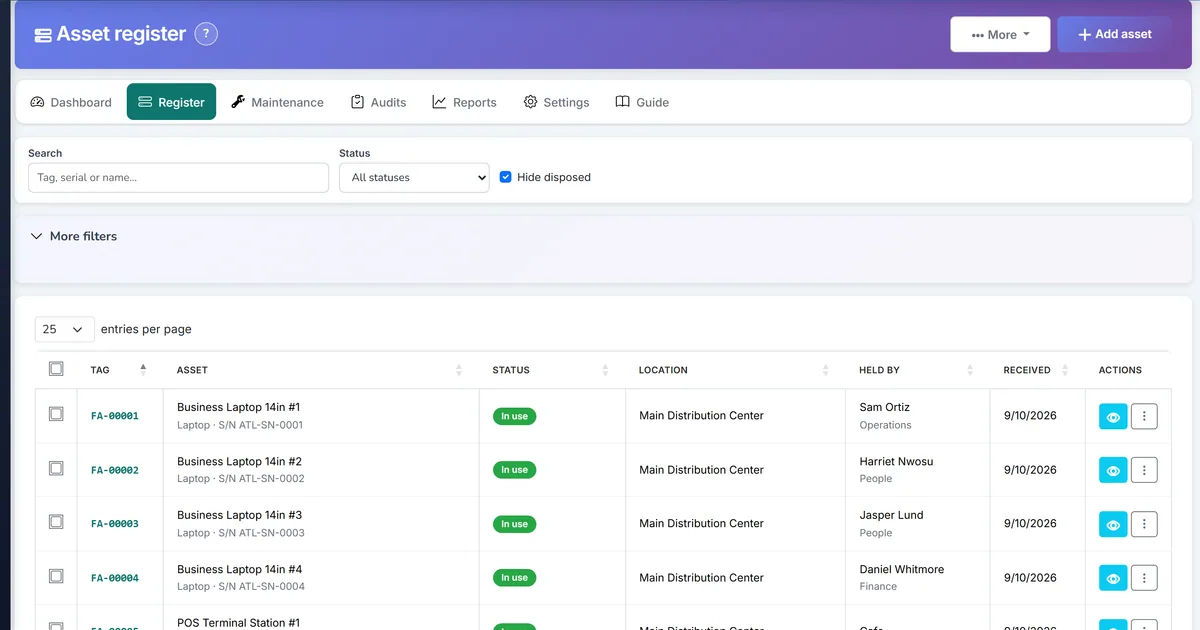Sort by the Asset column arrows
1200x630 pixels.
(x=459, y=370)
